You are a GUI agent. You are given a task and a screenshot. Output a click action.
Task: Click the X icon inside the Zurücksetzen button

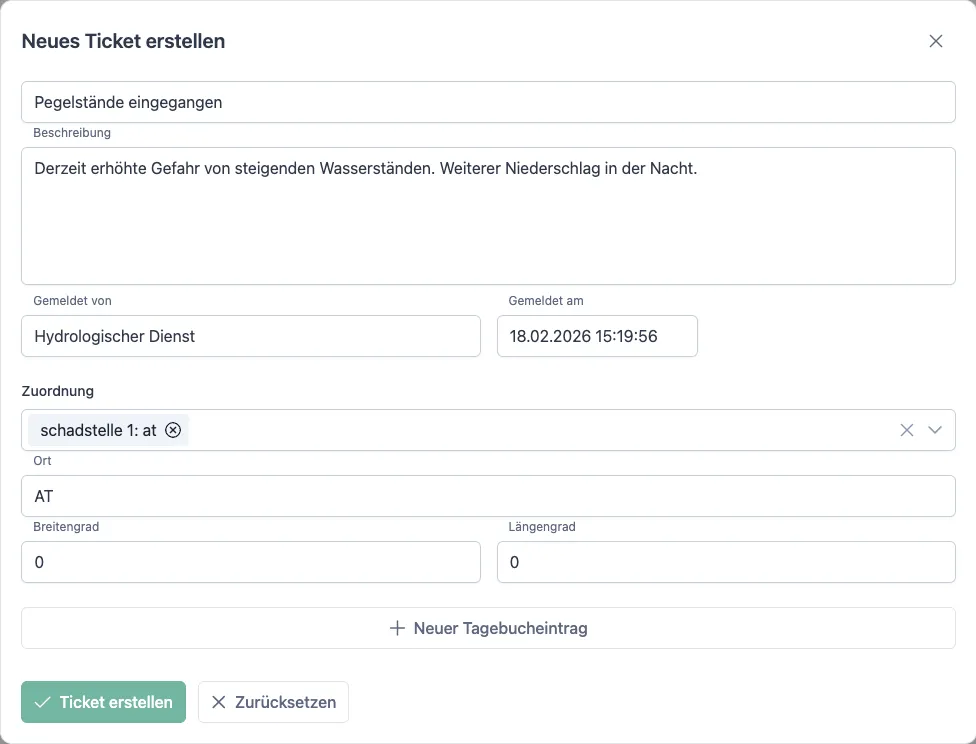(218, 702)
